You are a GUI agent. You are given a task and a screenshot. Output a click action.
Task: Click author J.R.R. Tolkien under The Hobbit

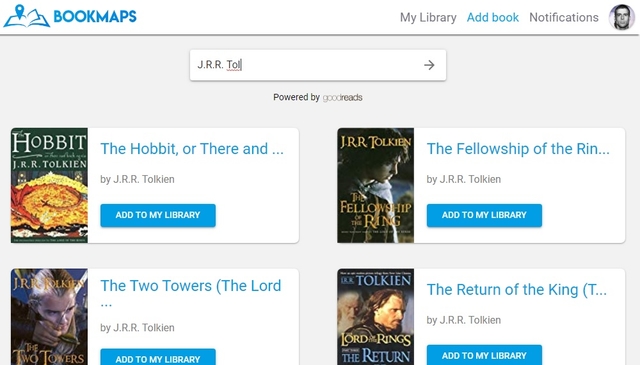click(x=144, y=179)
